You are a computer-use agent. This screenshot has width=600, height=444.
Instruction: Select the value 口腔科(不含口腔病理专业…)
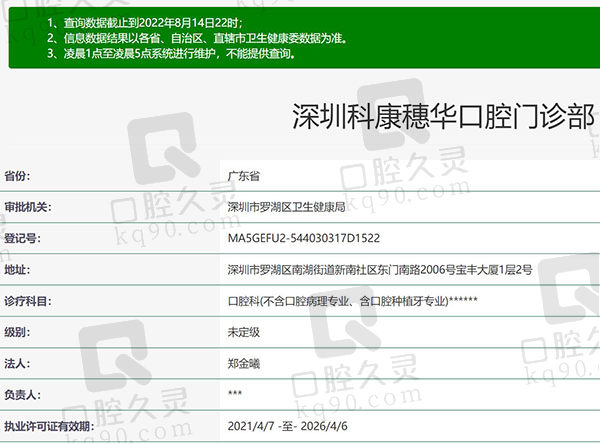click(x=352, y=301)
